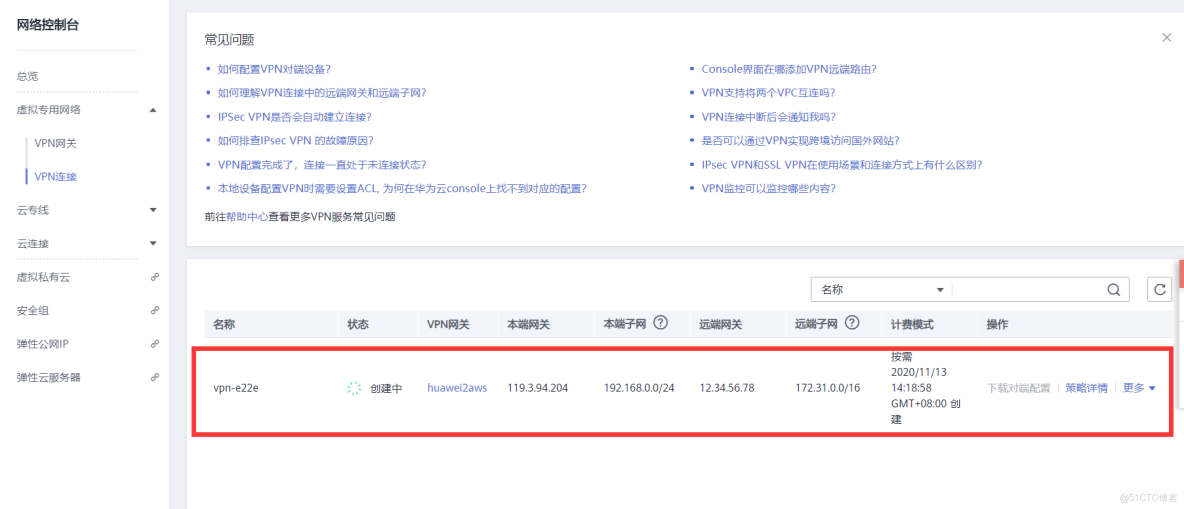Open 策略详情 for vpn-e22e
The width and height of the screenshot is (1184, 509).
1087,388
